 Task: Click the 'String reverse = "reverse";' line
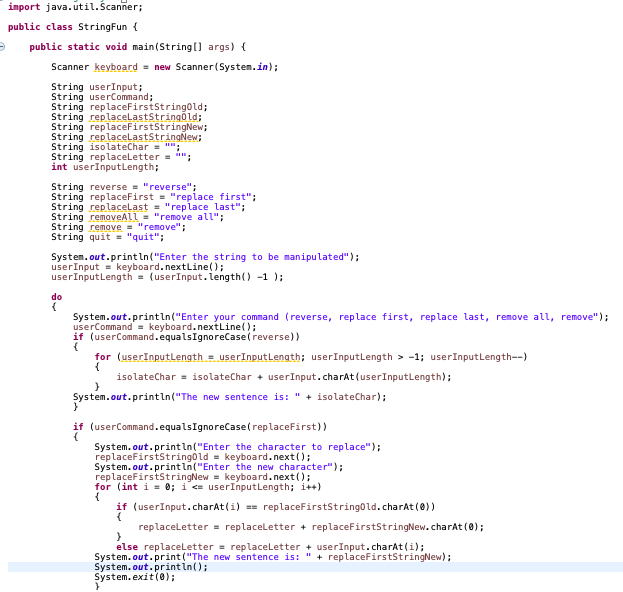coord(124,187)
